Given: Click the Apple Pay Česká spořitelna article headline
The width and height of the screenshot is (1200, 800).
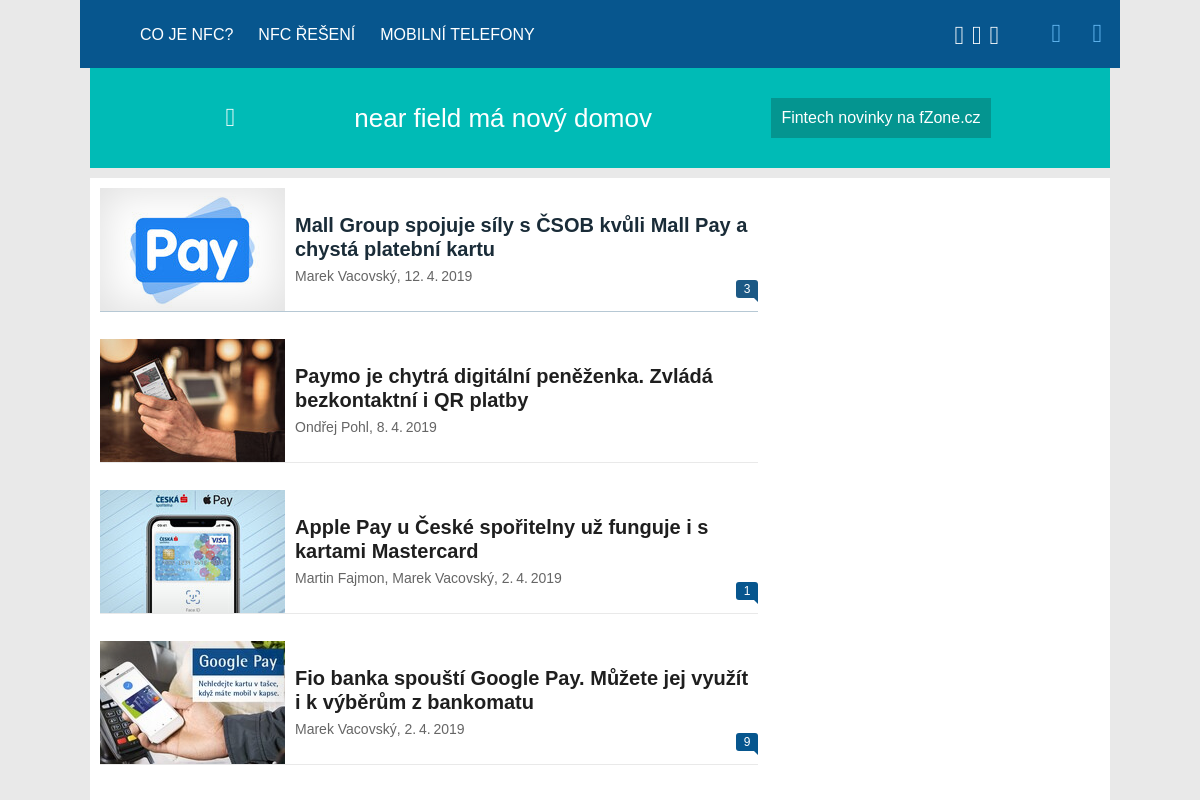Looking at the screenshot, I should tap(501, 539).
